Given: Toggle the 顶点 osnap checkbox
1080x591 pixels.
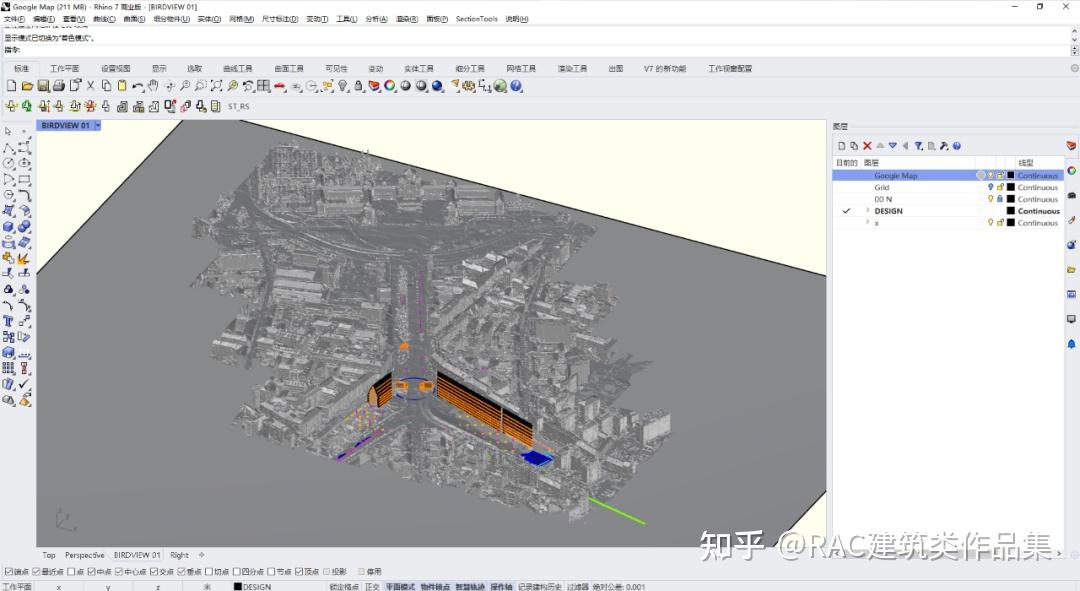Looking at the screenshot, I should pos(299,572).
